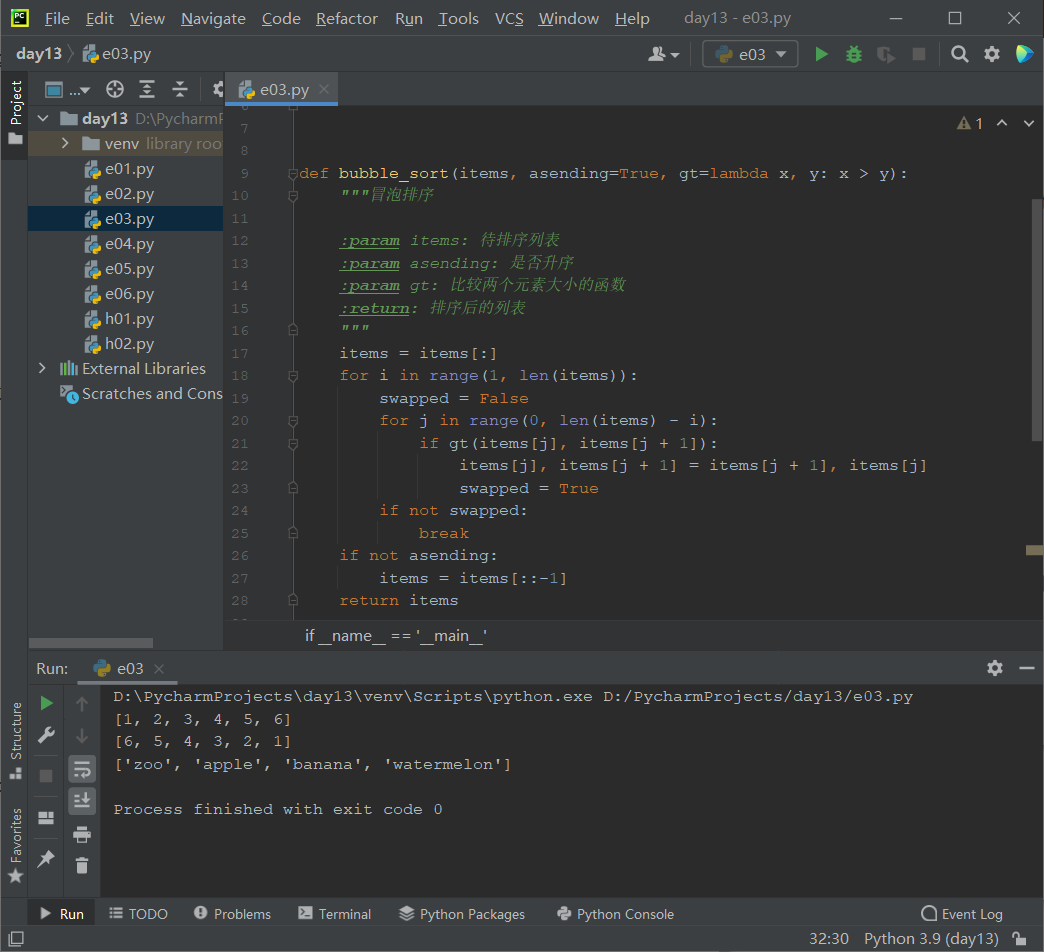
Task: Hide the Run tool window
Action: point(1027,668)
